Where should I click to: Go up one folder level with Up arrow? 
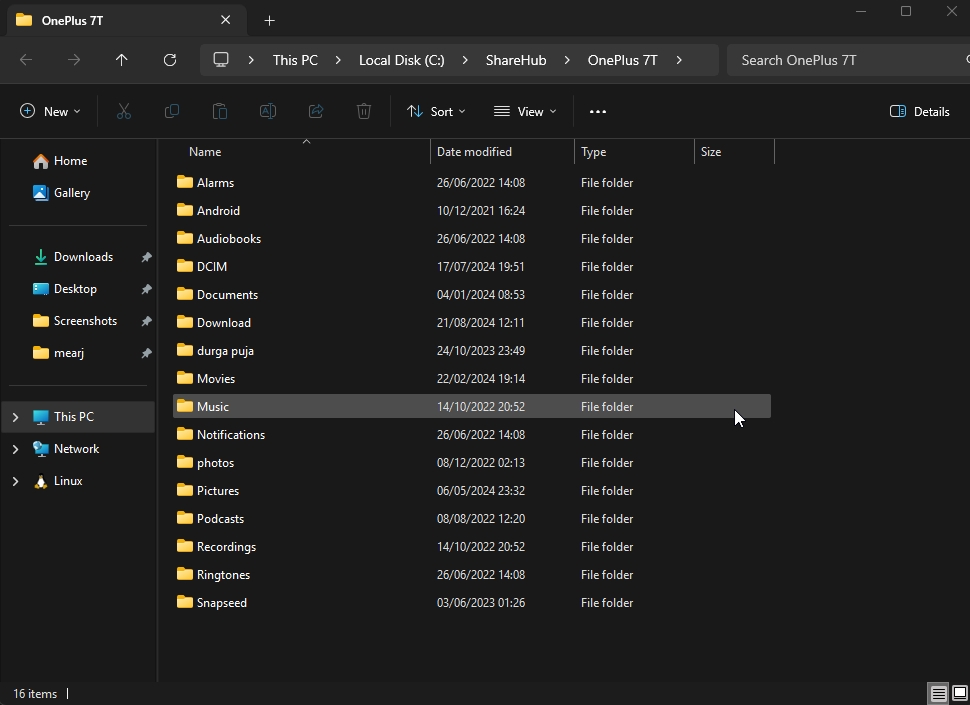click(122, 60)
